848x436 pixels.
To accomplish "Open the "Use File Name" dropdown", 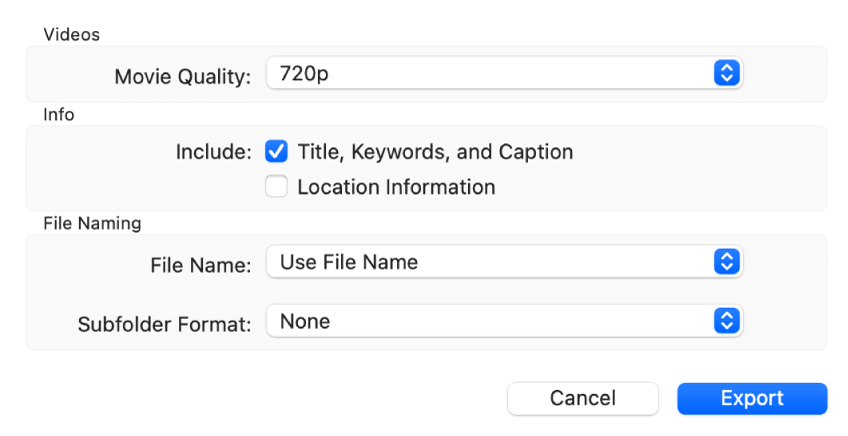I will pos(490,262).
